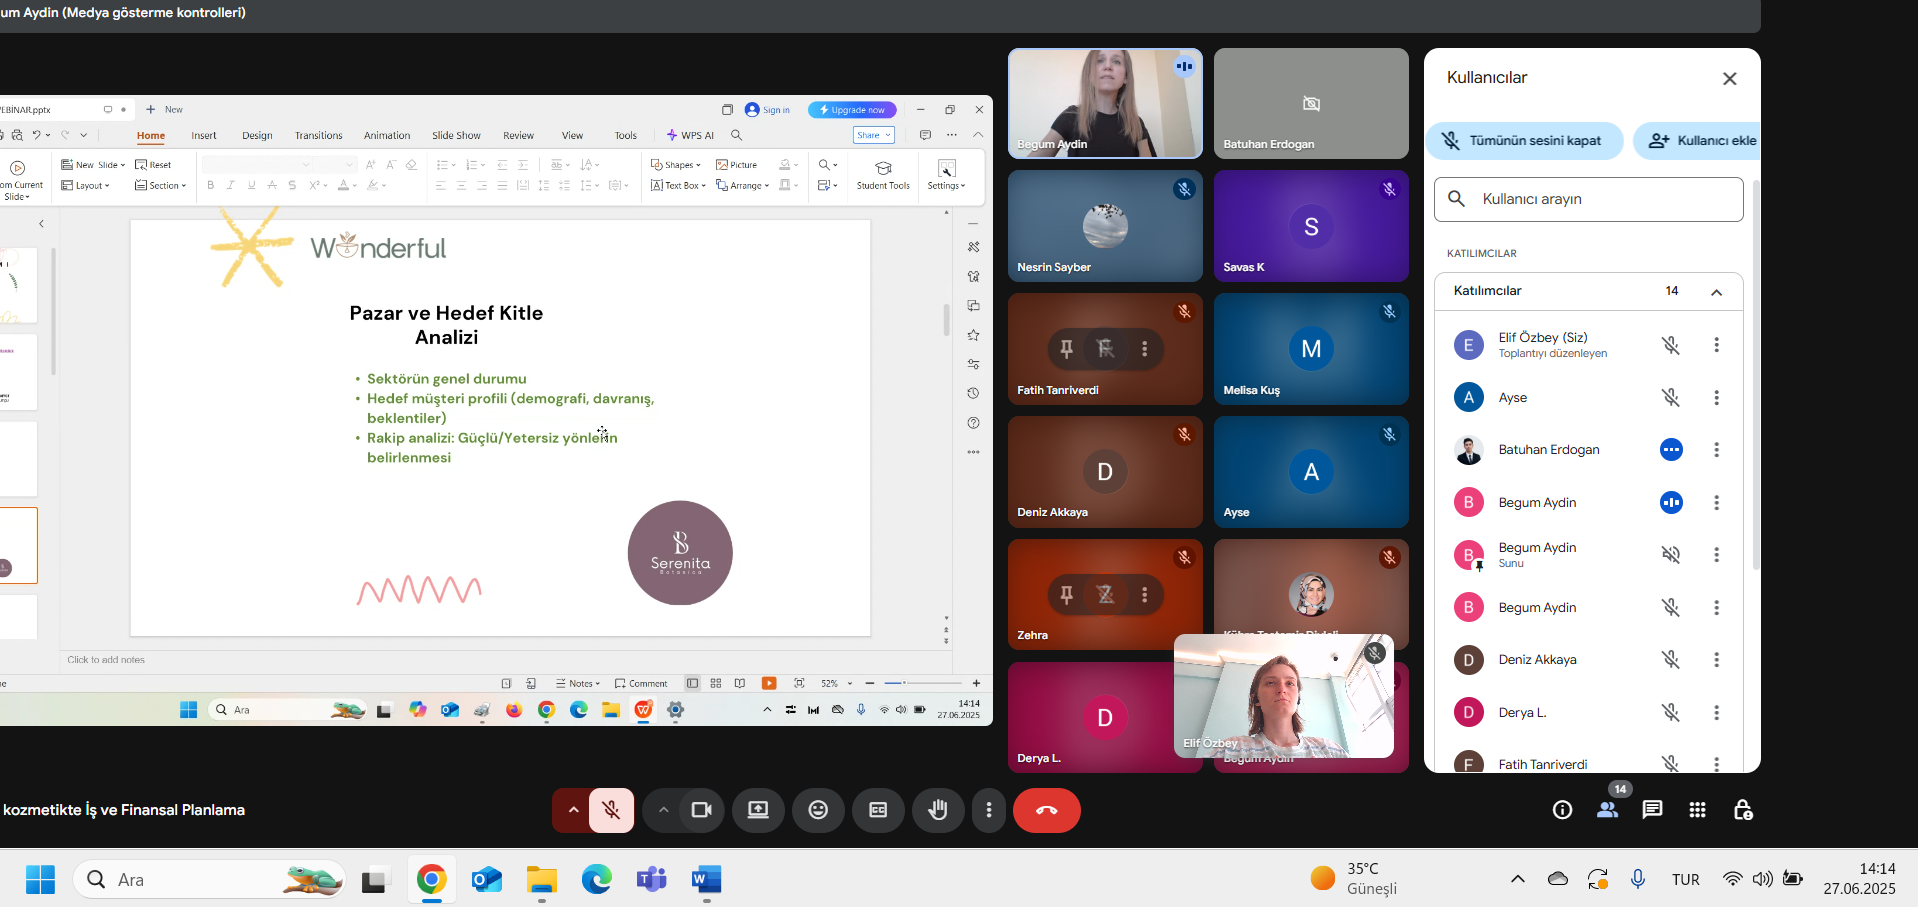Collapse the Katılımcılar list
This screenshot has height=907, width=1918.
tap(1716, 292)
